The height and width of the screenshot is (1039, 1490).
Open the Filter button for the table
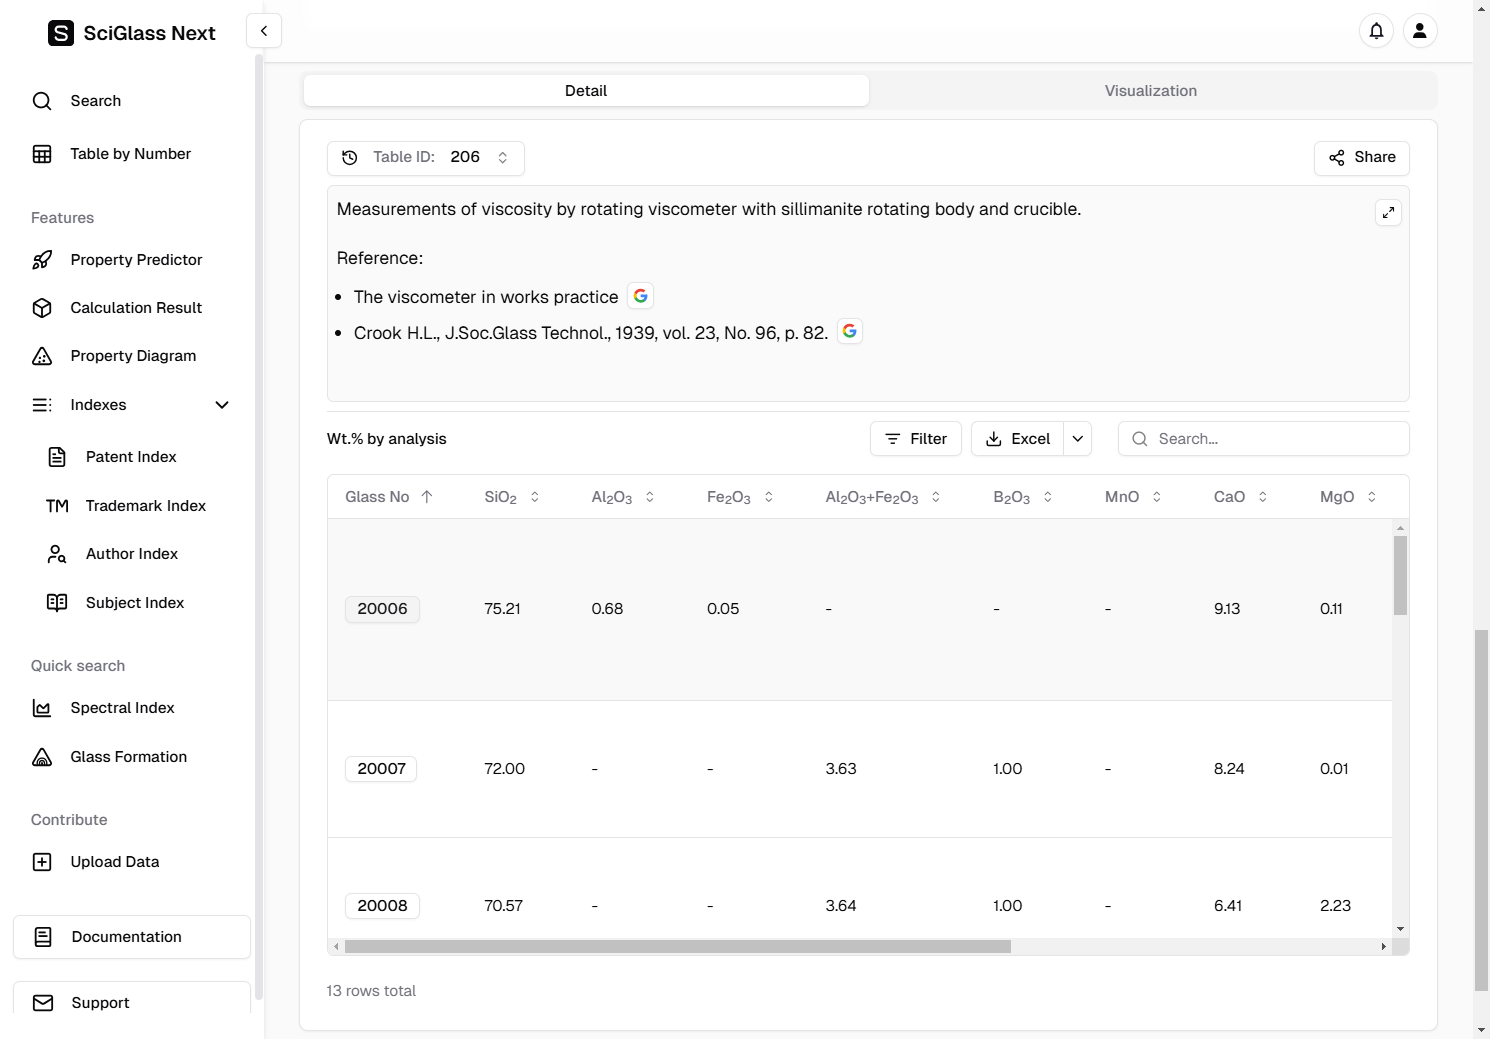pyautogui.click(x=916, y=439)
